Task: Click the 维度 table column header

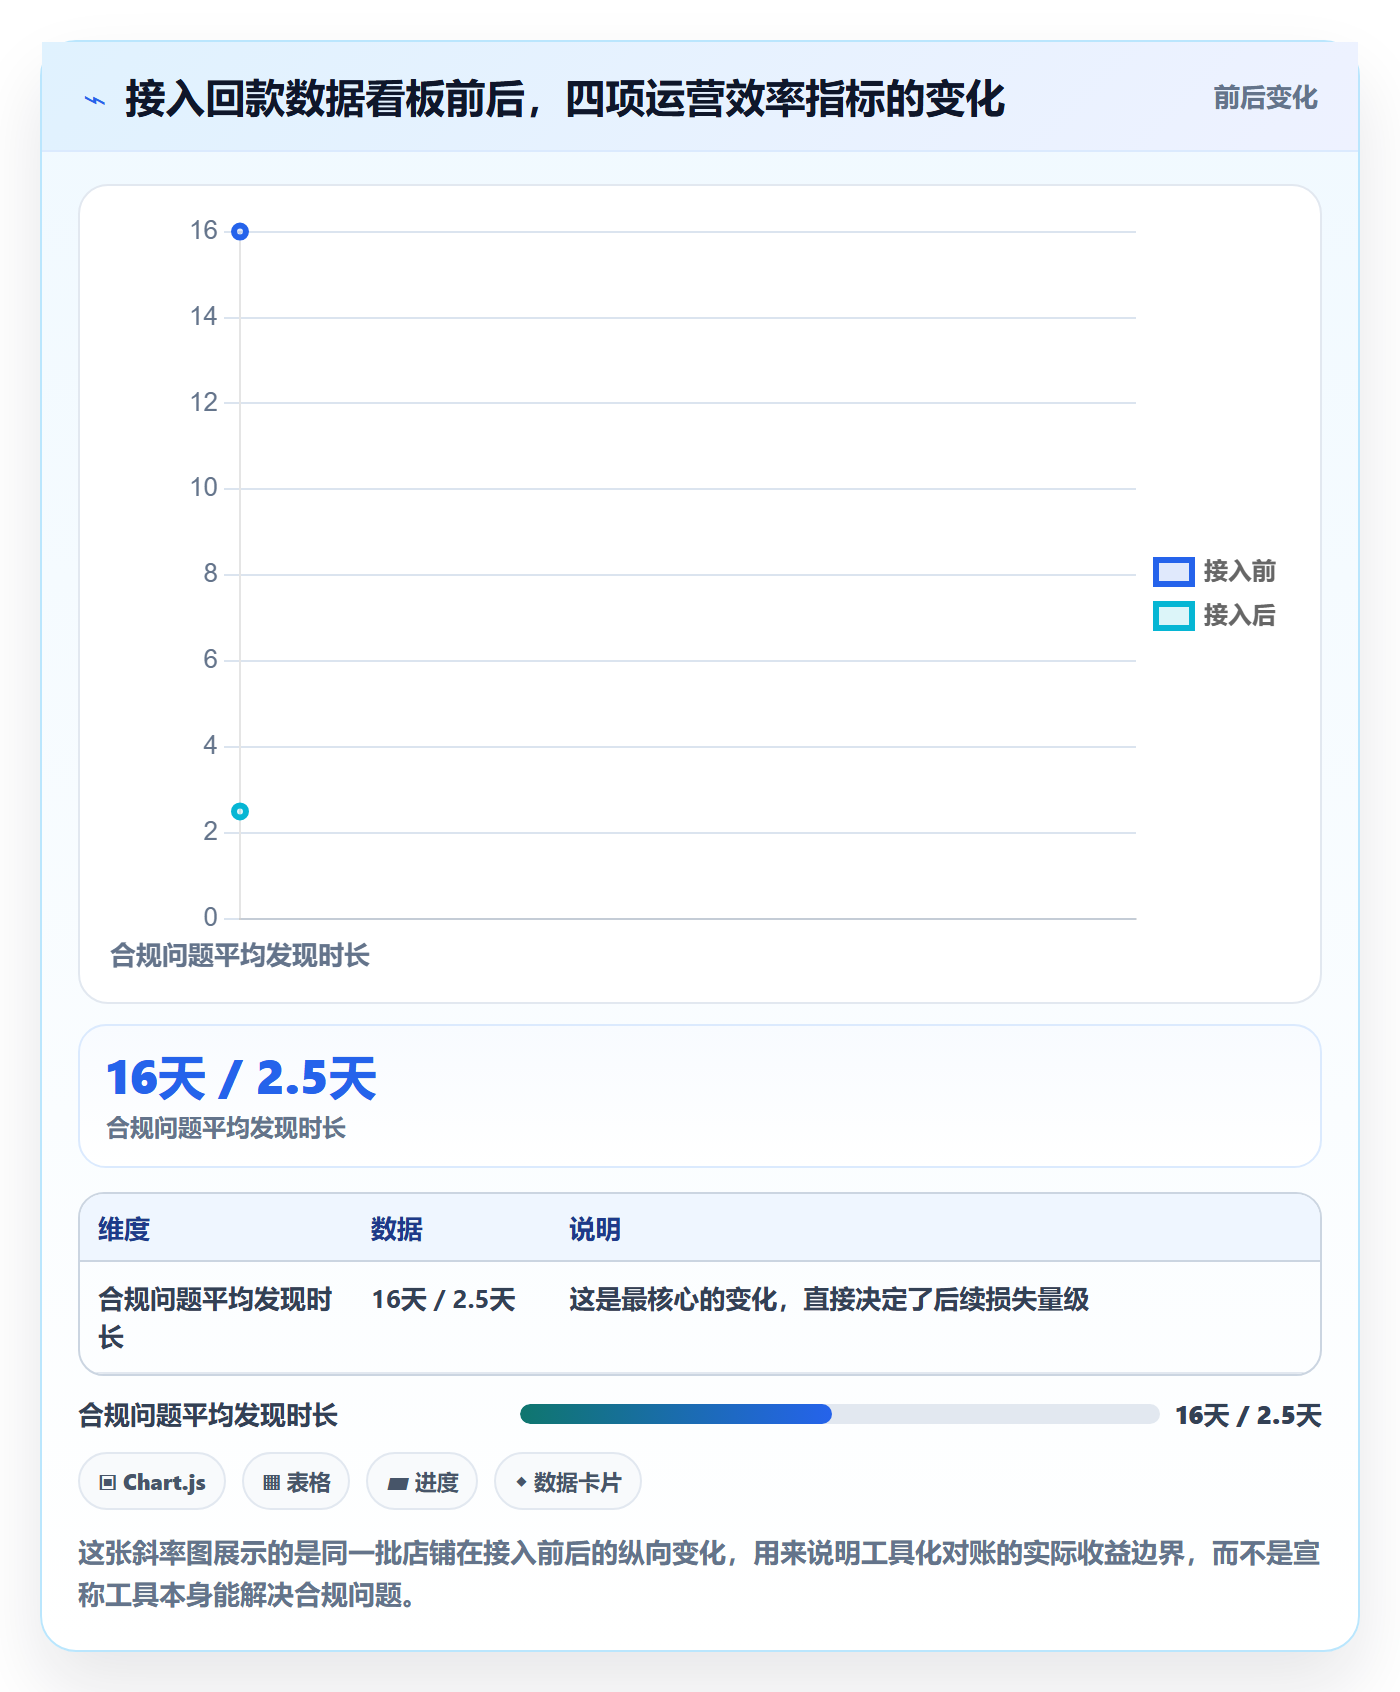Action: pyautogui.click(x=124, y=1229)
